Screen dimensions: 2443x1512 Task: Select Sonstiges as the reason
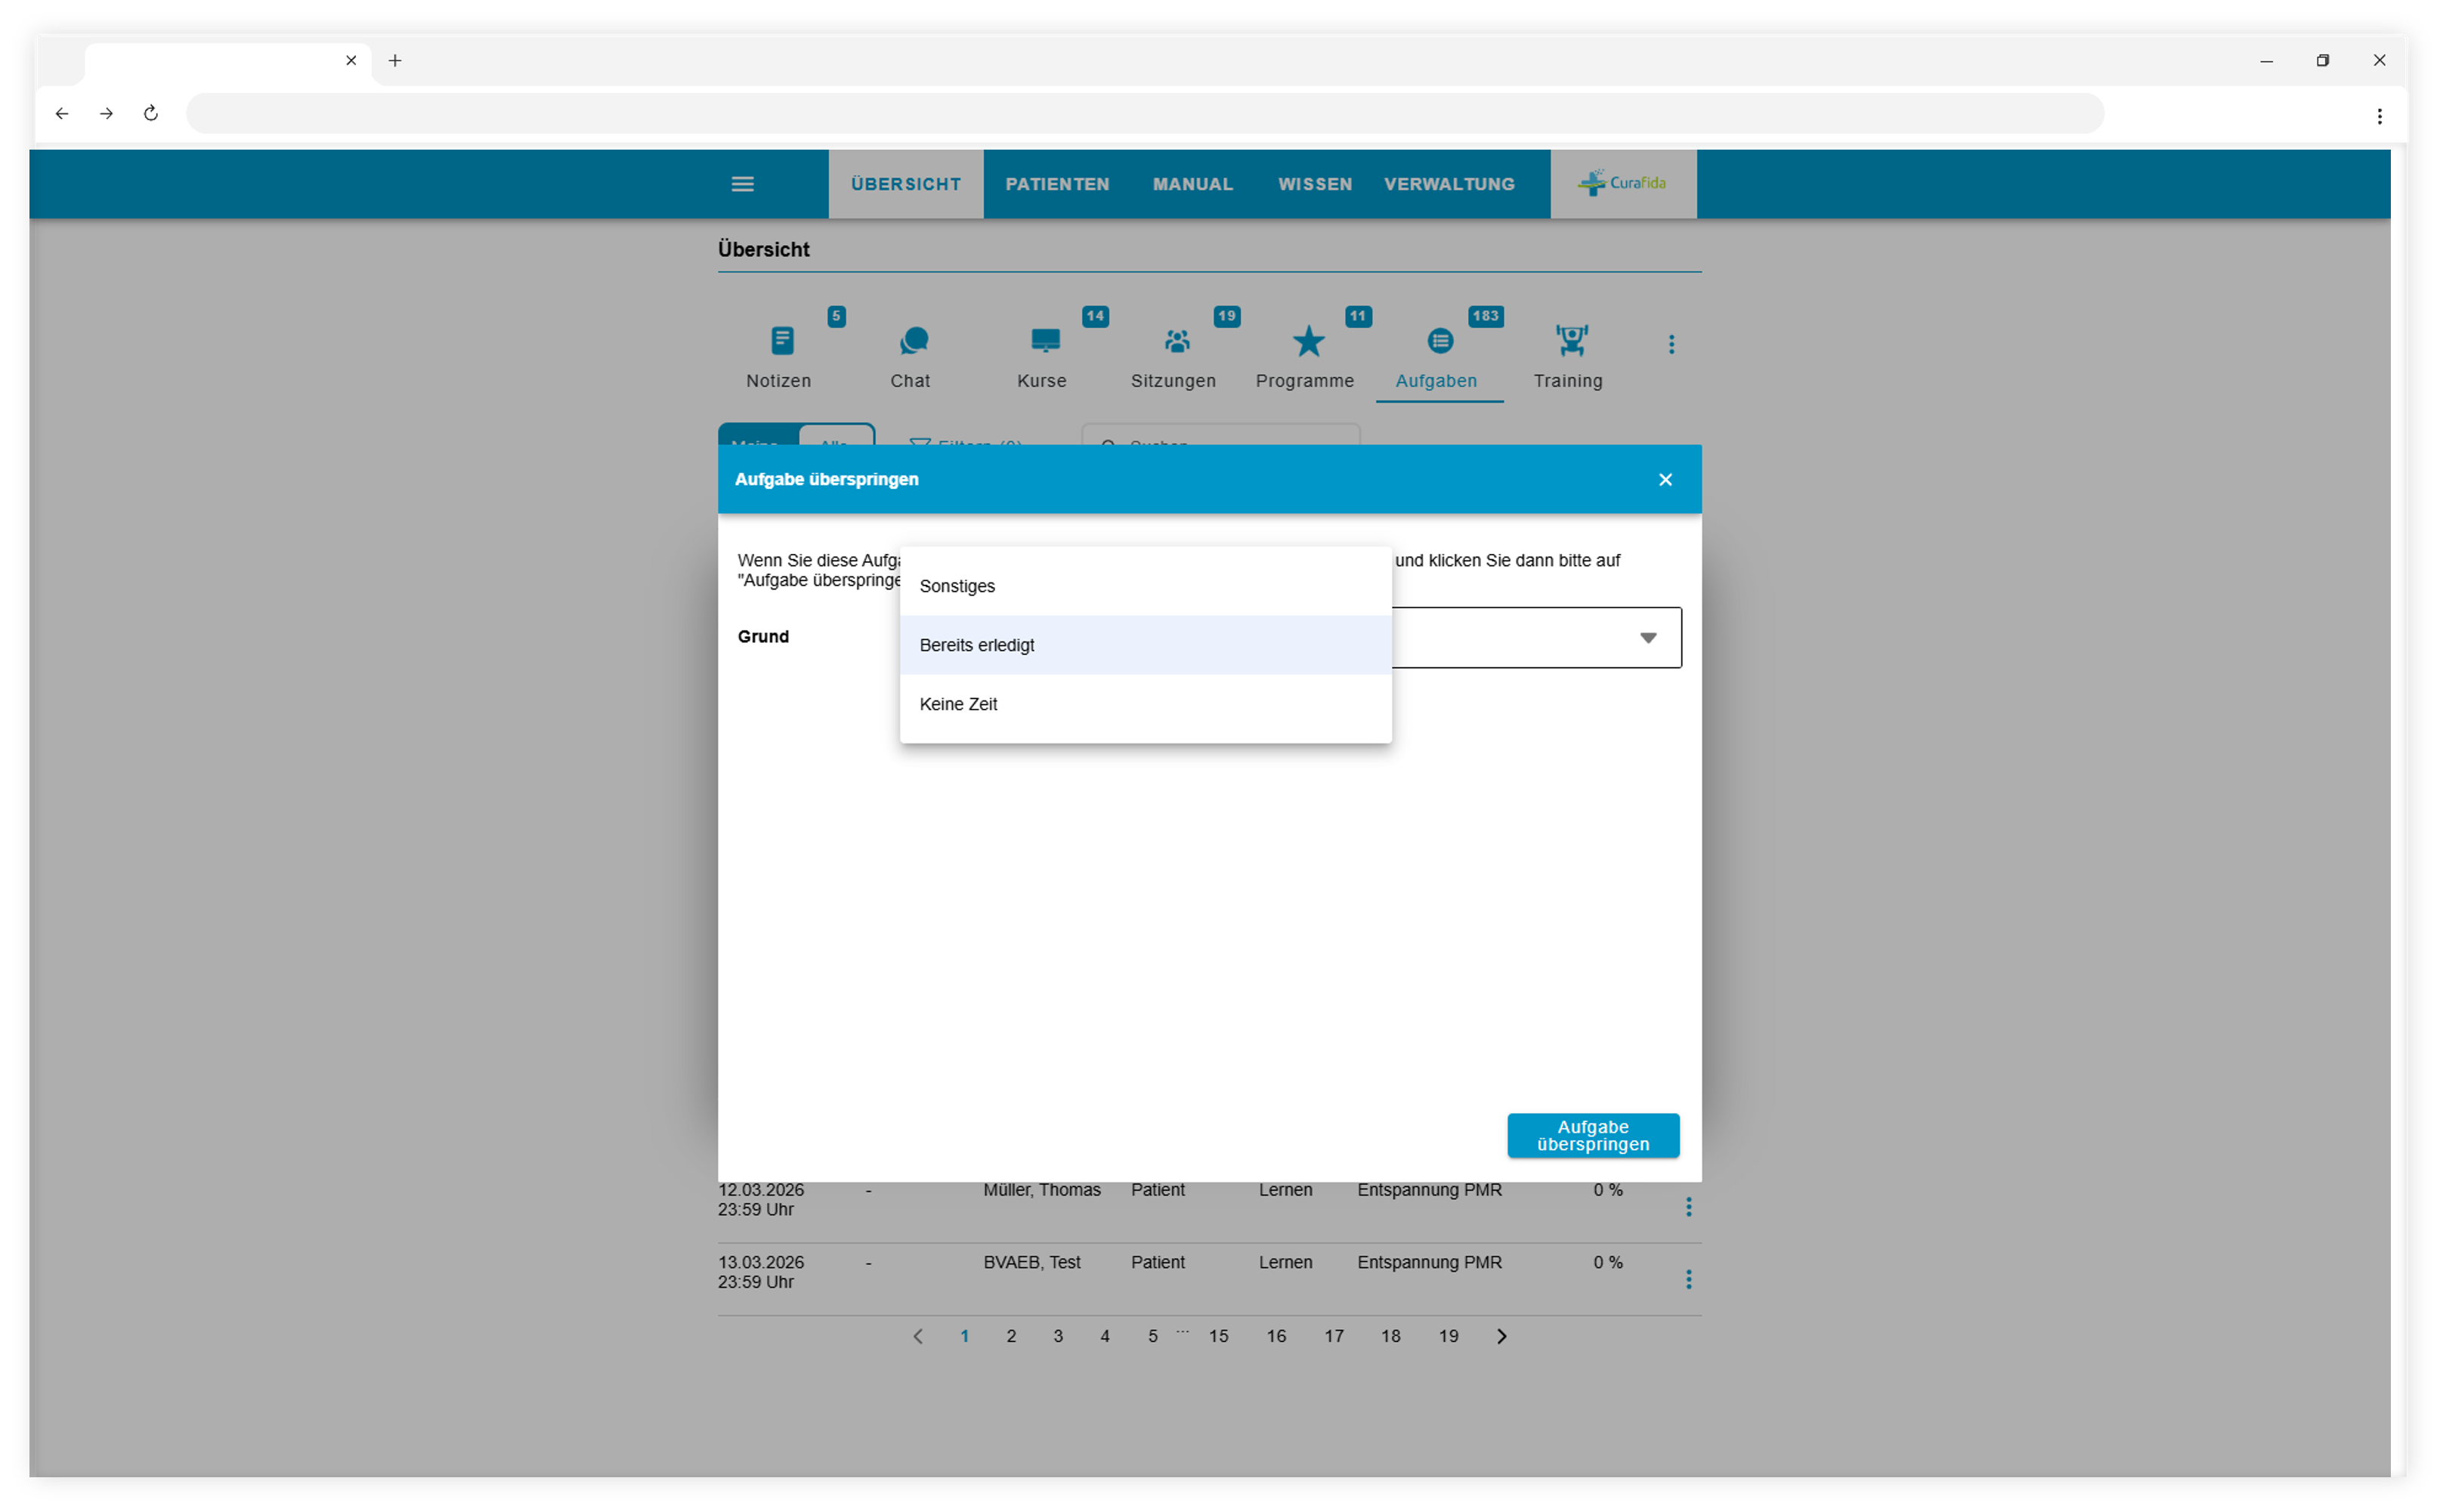1145,586
